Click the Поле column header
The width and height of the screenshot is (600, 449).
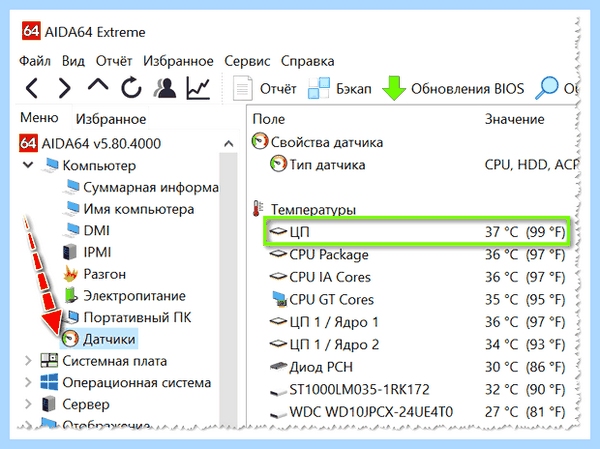tap(269, 119)
